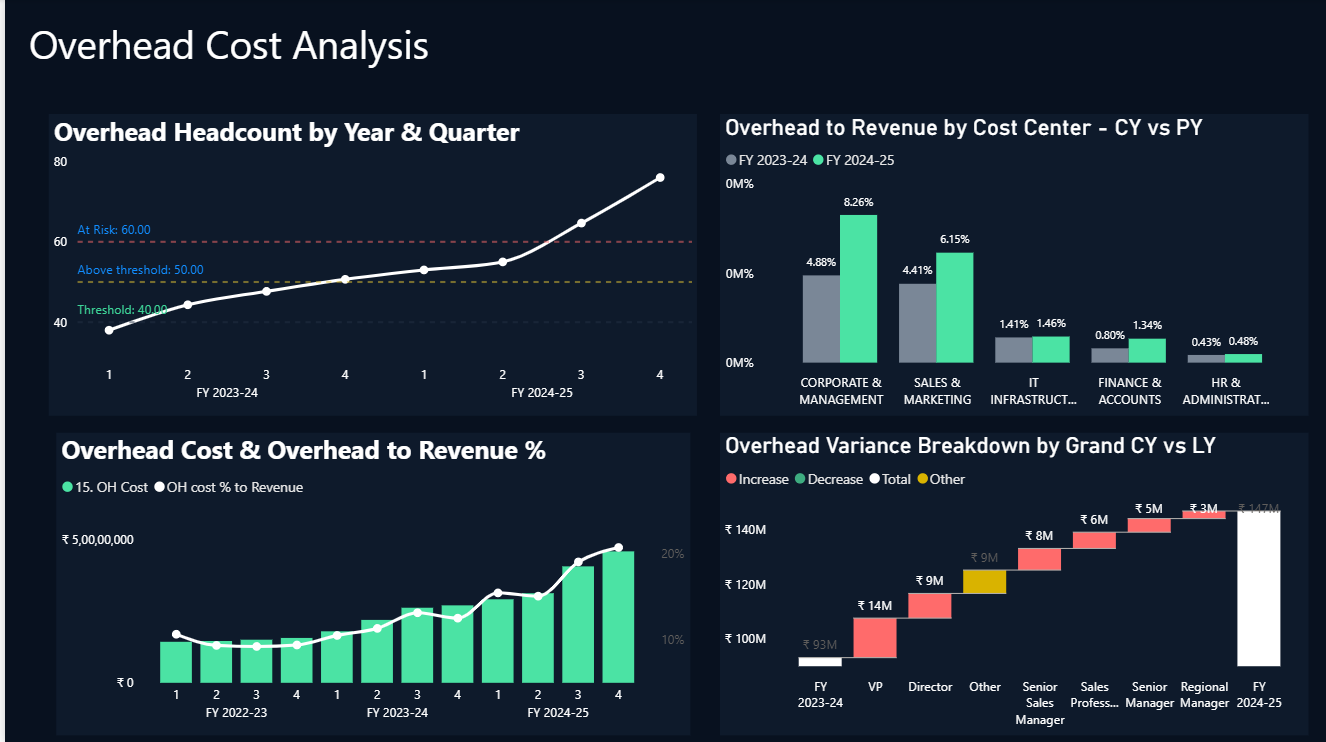Click the red Increase legend marker
Screen dimensions: 1326x742
(731, 479)
